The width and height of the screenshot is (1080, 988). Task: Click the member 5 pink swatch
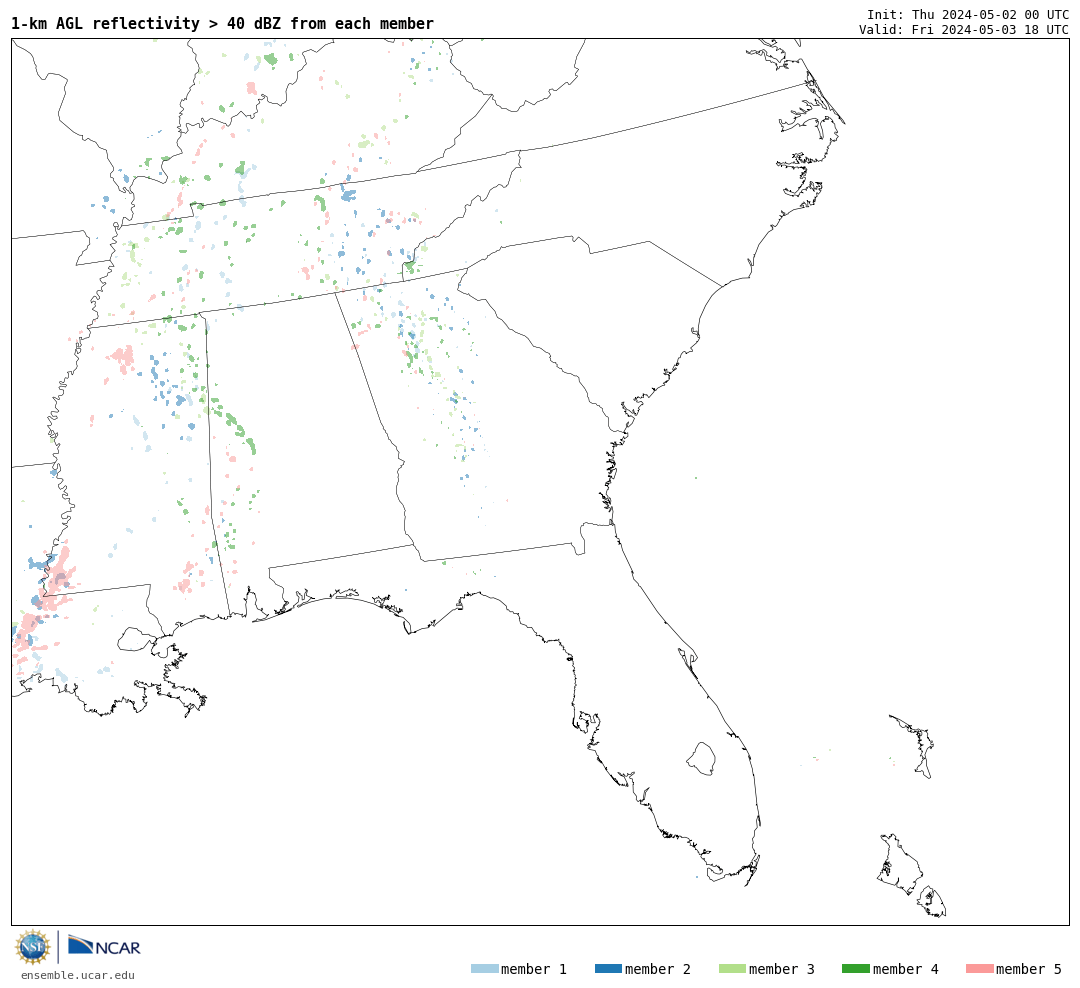click(979, 969)
